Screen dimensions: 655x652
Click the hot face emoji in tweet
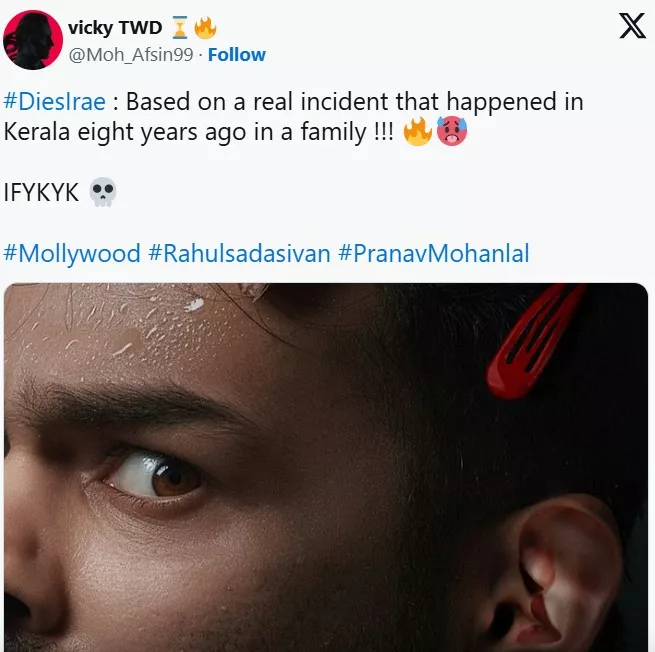pyautogui.click(x=452, y=131)
